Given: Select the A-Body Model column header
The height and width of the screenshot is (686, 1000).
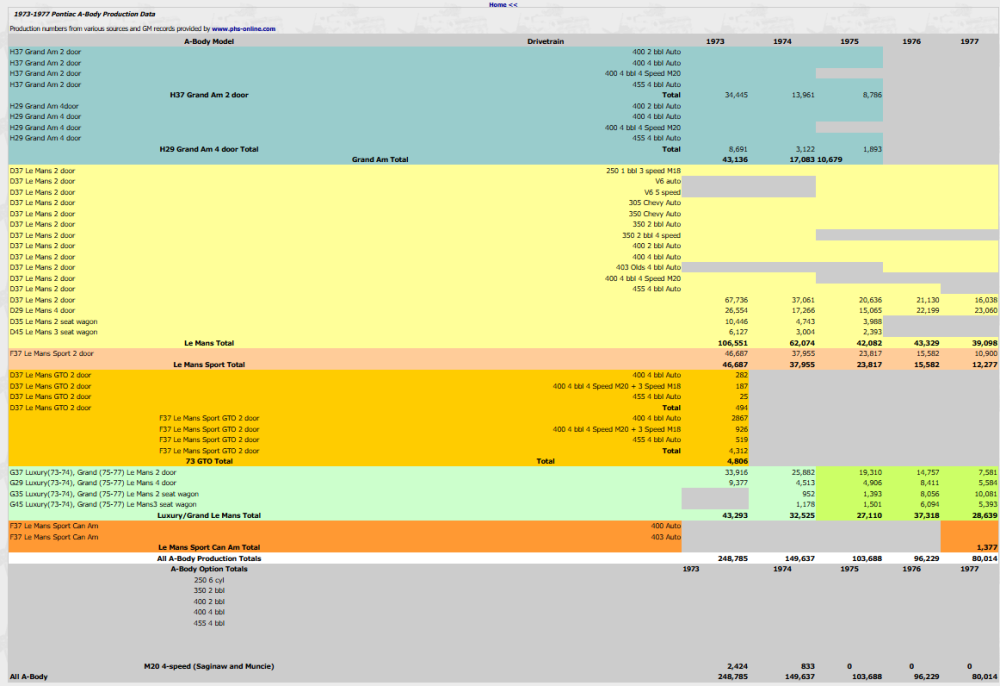Looking at the screenshot, I should click(209, 41).
